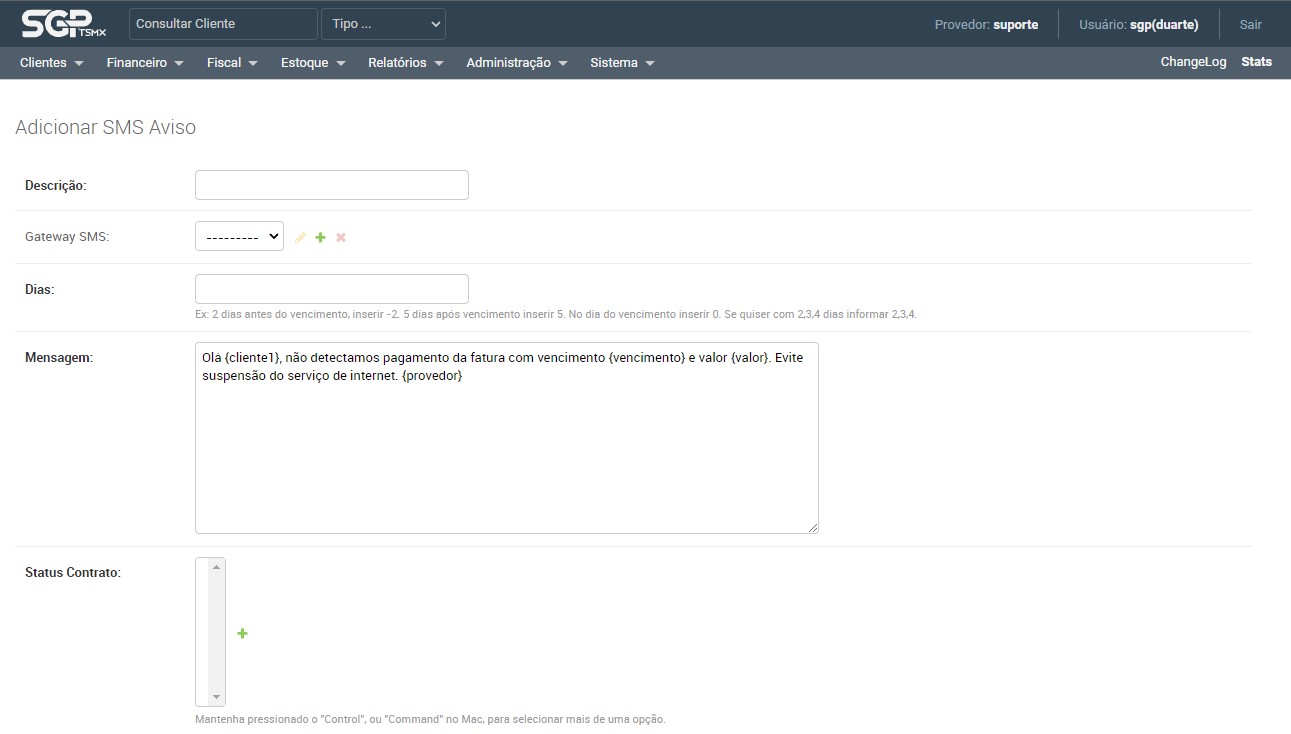Open the Gateway SMS dropdown

pyautogui.click(x=239, y=237)
